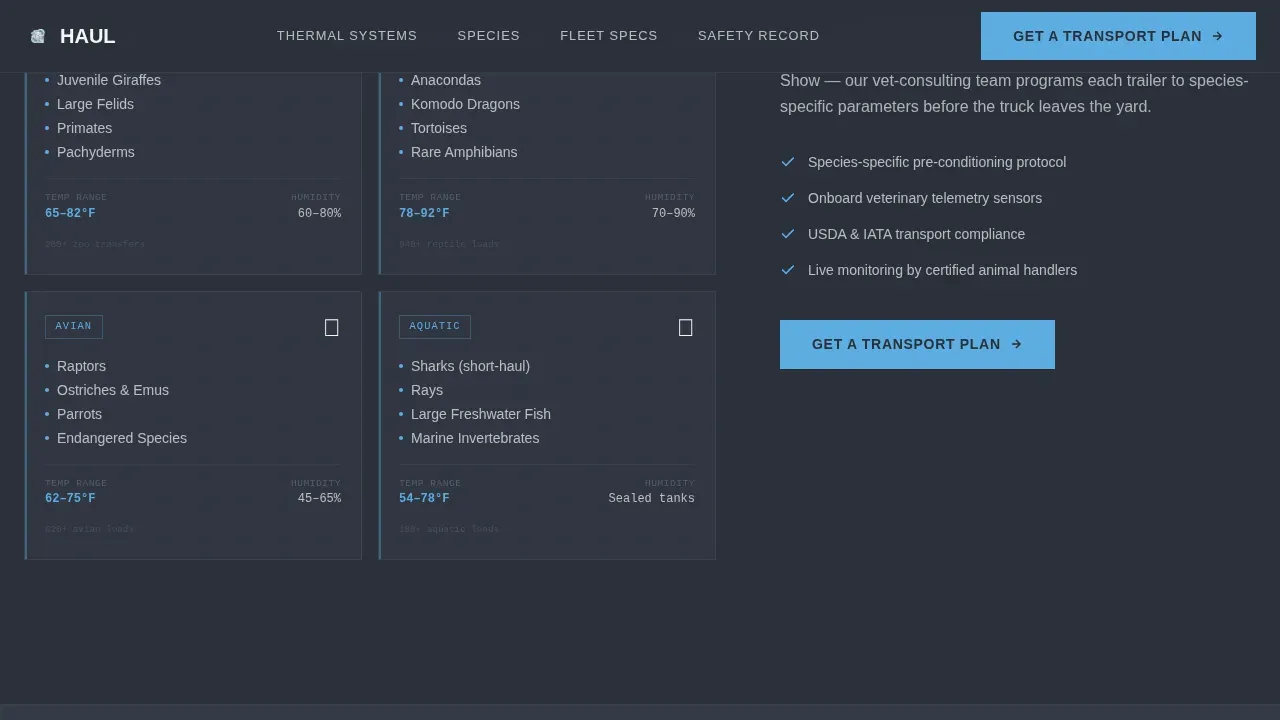Click the Onboard veterinary telemetry sensors text

click(925, 198)
